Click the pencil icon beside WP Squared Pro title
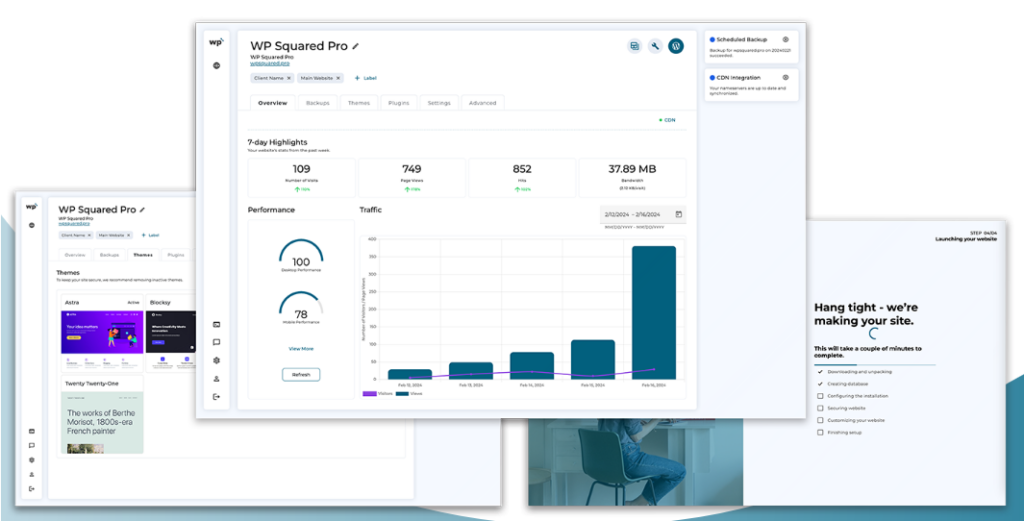1024x521 pixels. tap(356, 46)
